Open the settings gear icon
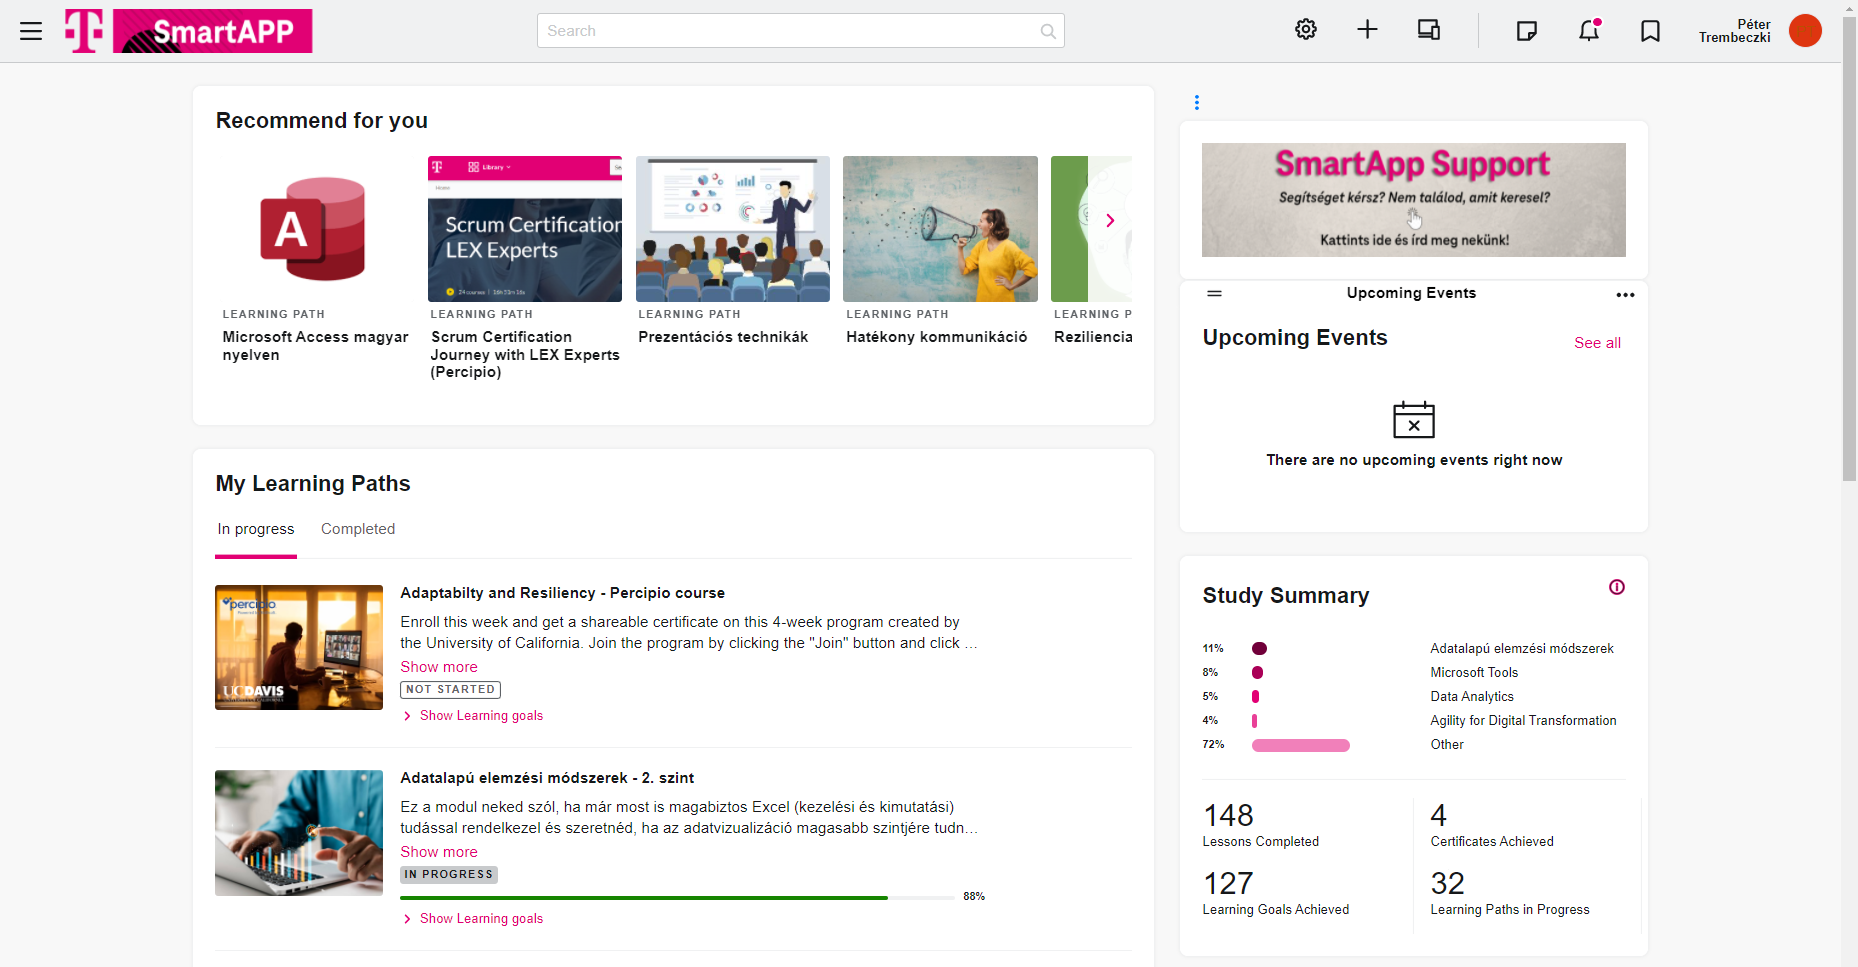This screenshot has width=1858, height=967. click(x=1306, y=30)
